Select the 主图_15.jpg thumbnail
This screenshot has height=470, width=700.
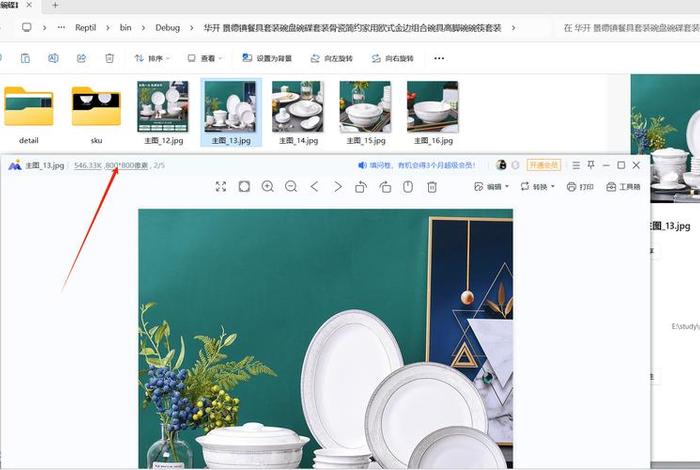(x=365, y=112)
